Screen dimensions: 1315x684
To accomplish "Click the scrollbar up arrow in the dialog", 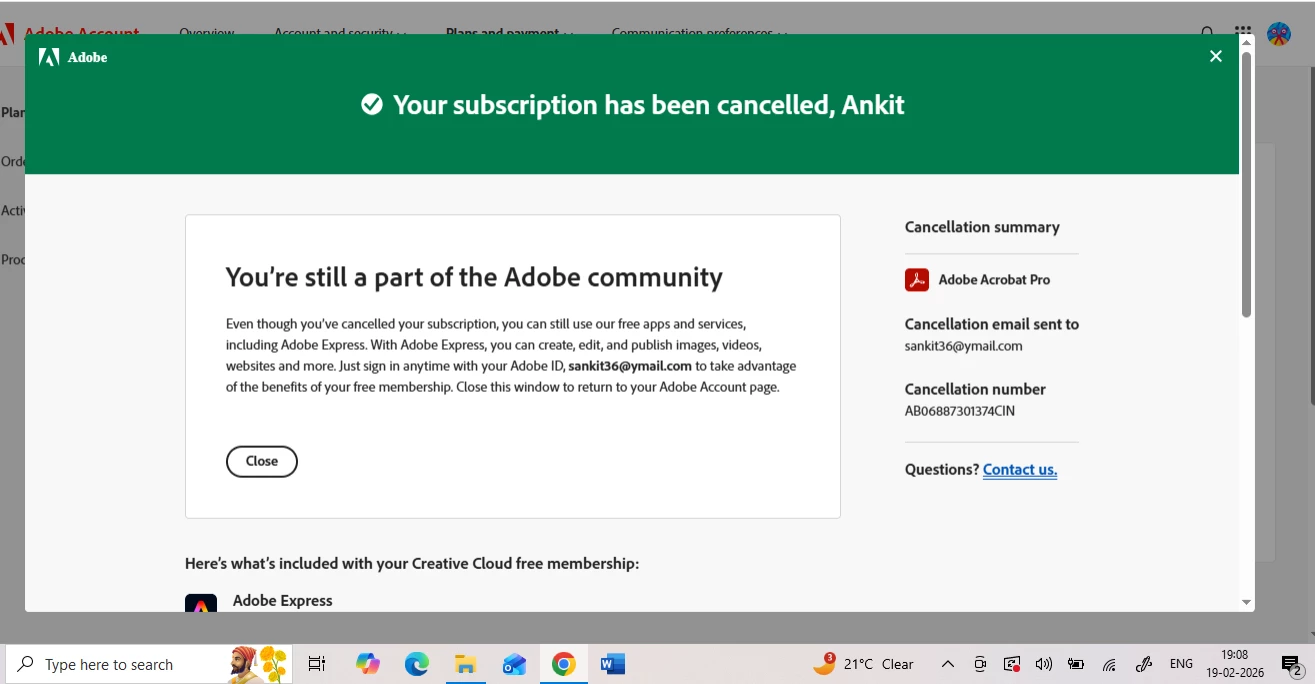I will click(x=1246, y=42).
